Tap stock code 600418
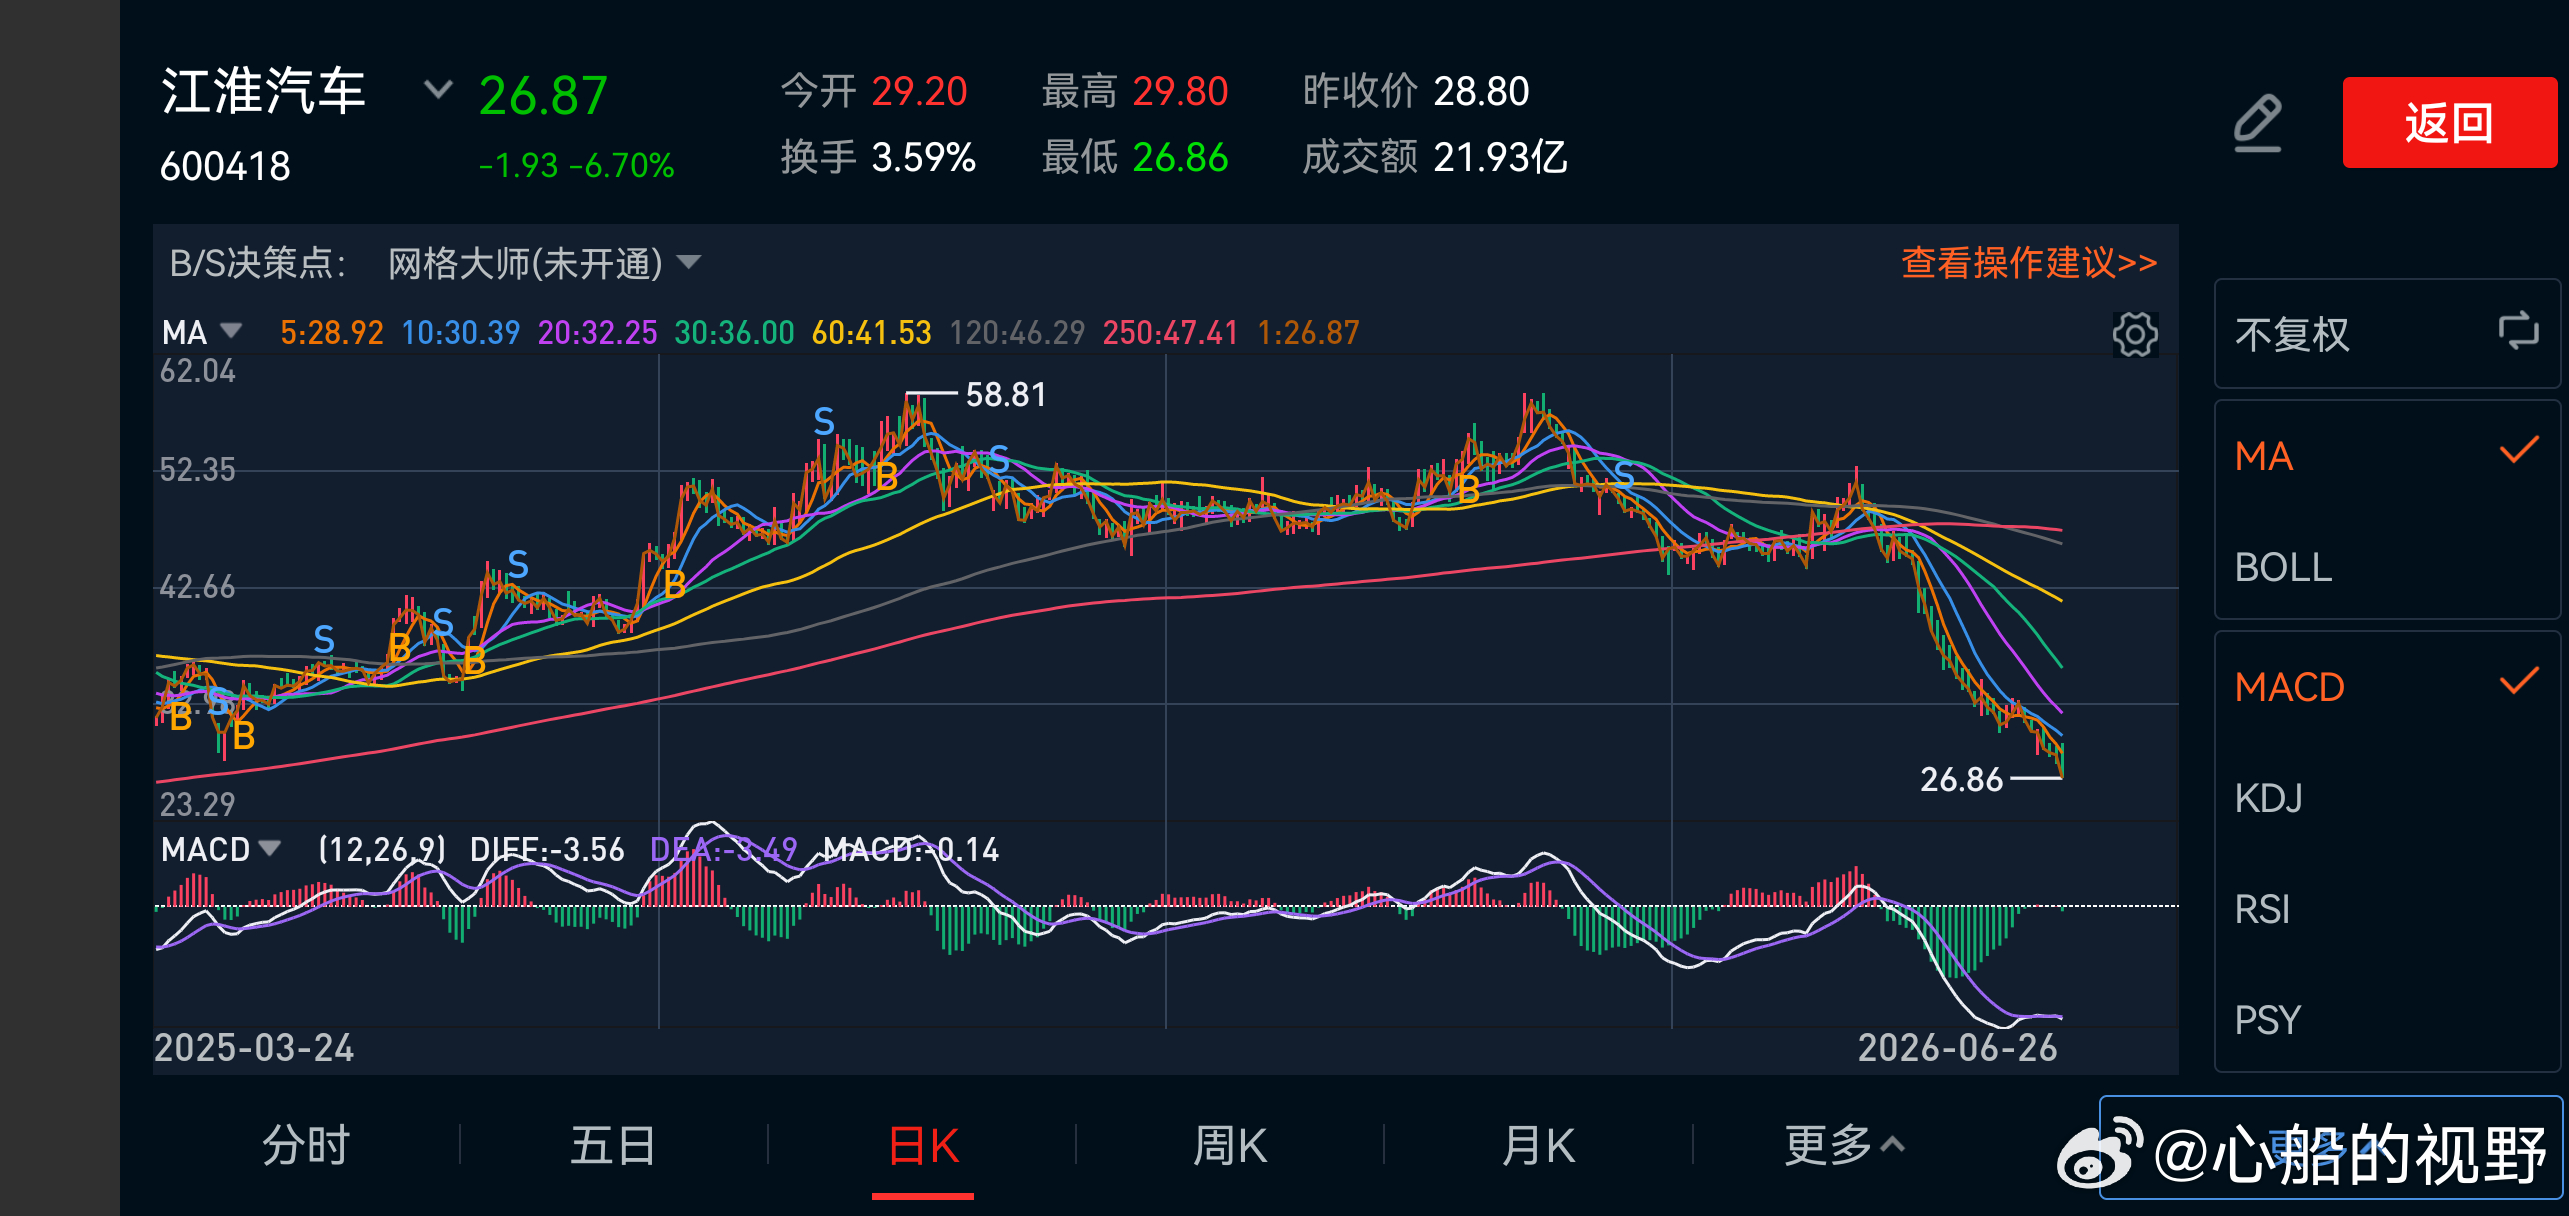 click(225, 166)
